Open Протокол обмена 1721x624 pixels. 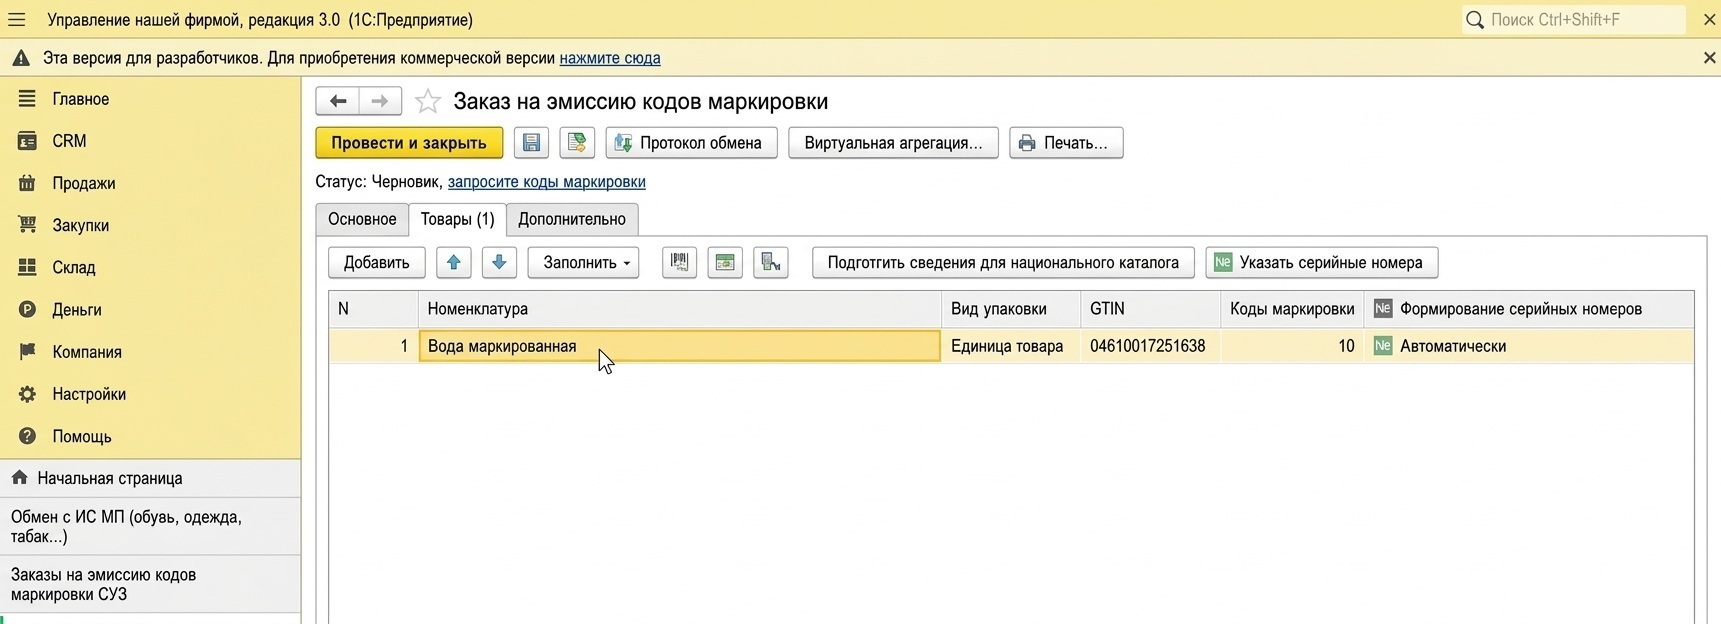pos(691,143)
